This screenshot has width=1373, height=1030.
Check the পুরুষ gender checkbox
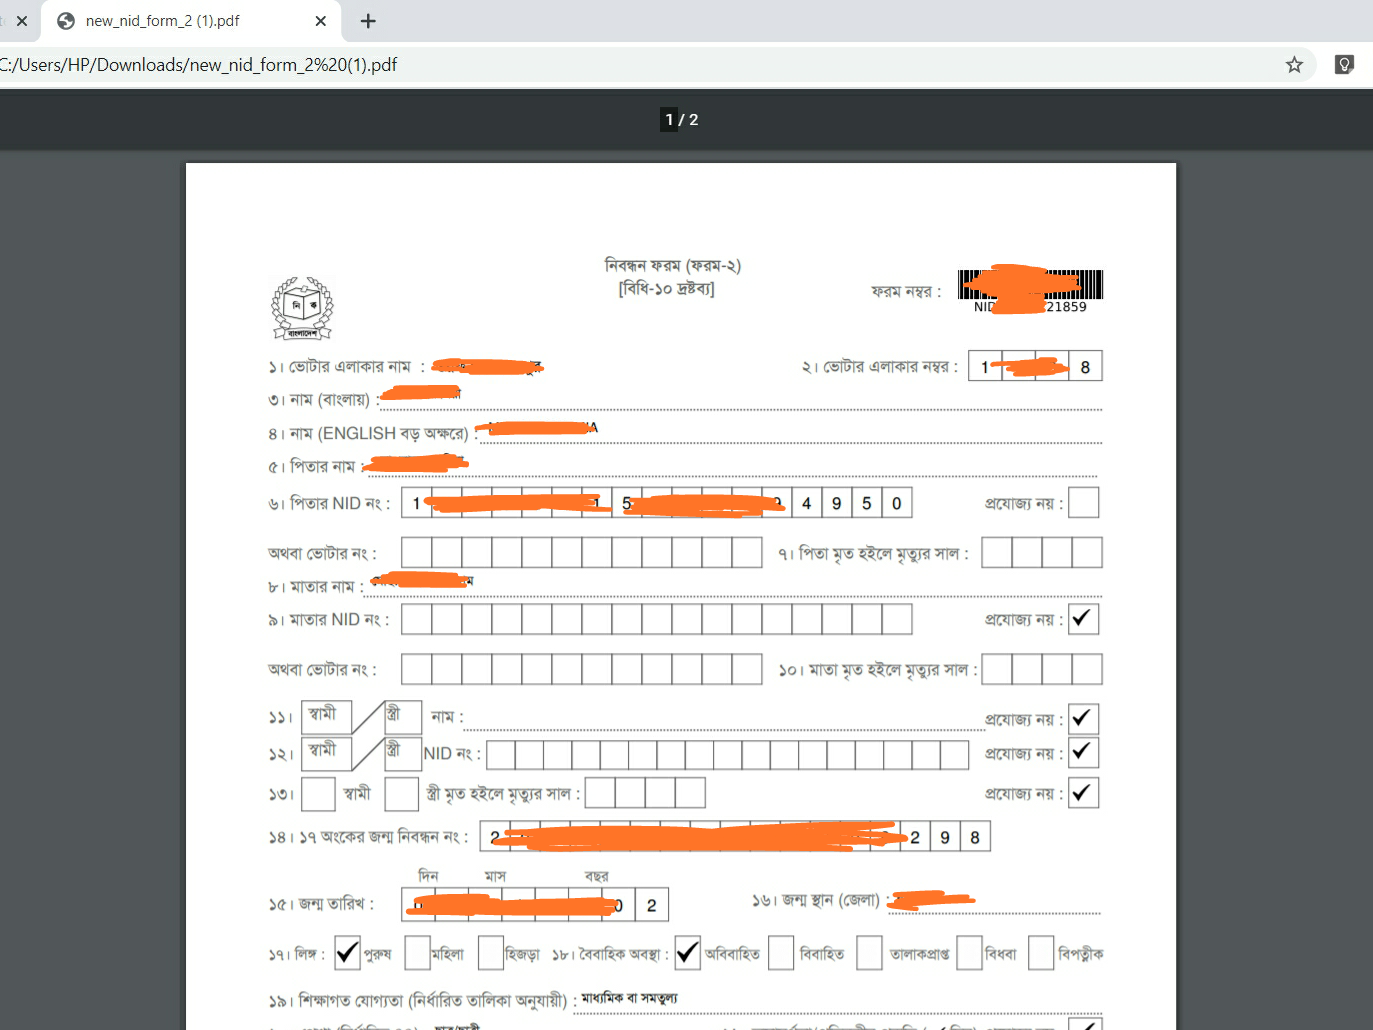[x=347, y=952]
